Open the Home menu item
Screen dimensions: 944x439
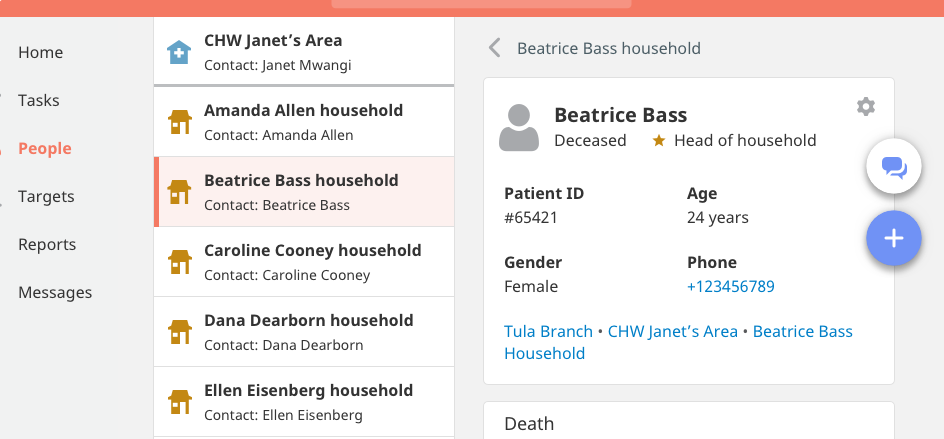(x=41, y=53)
